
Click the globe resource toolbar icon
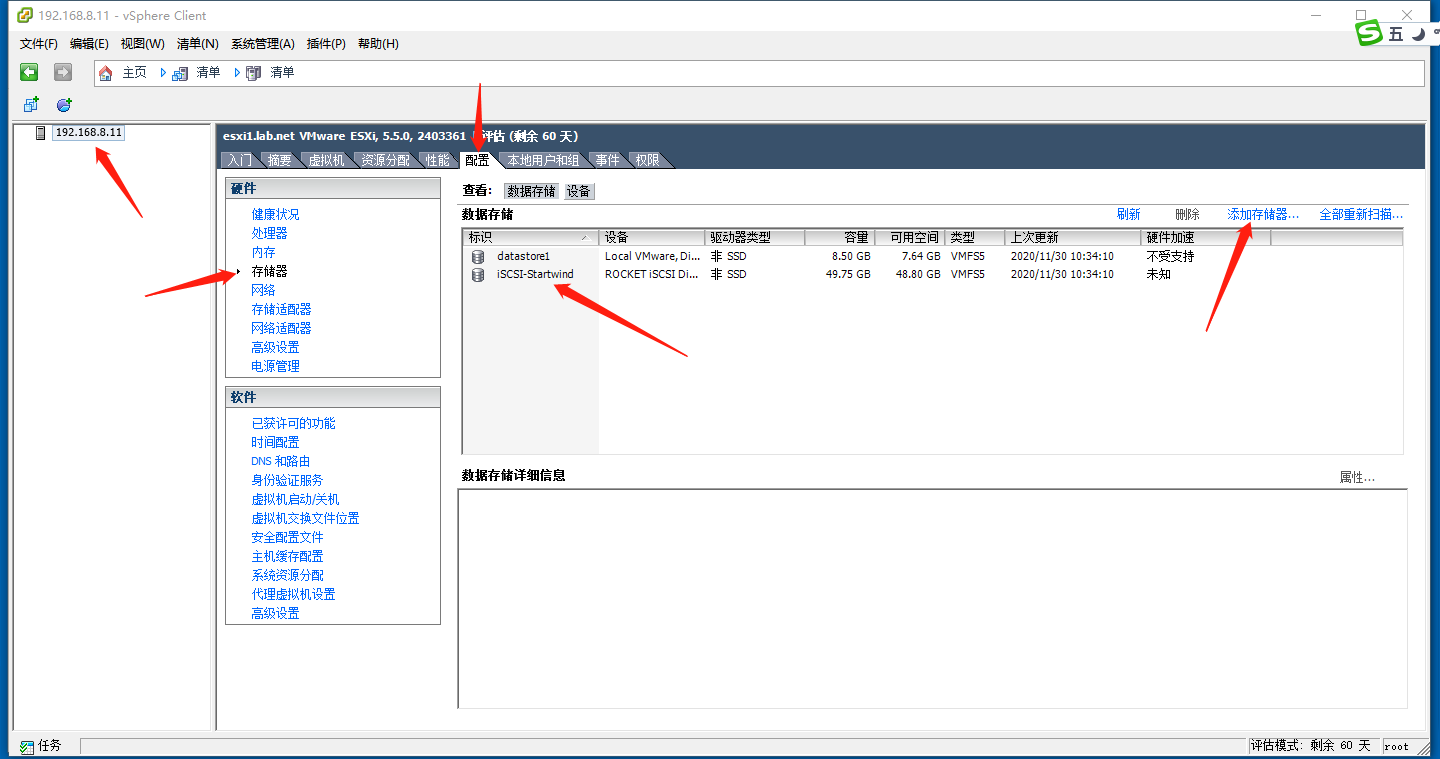pos(64,104)
